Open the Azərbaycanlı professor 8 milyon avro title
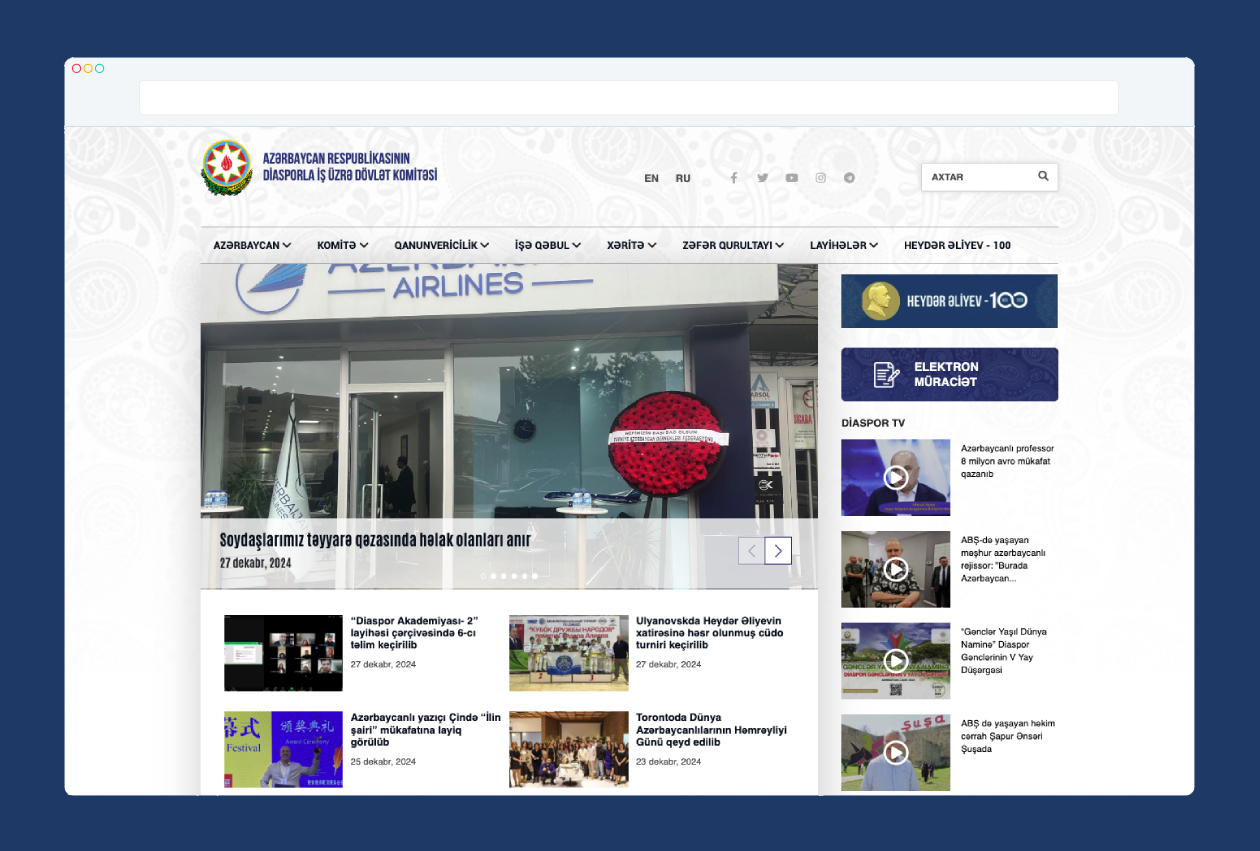Screen dimensions: 1260x851 click(x=1007, y=461)
